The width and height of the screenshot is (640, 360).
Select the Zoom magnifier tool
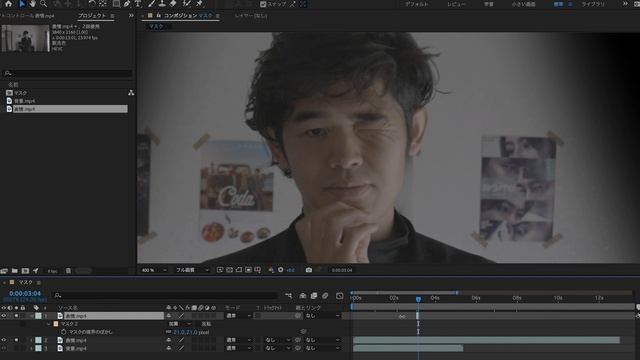(x=43, y=4)
